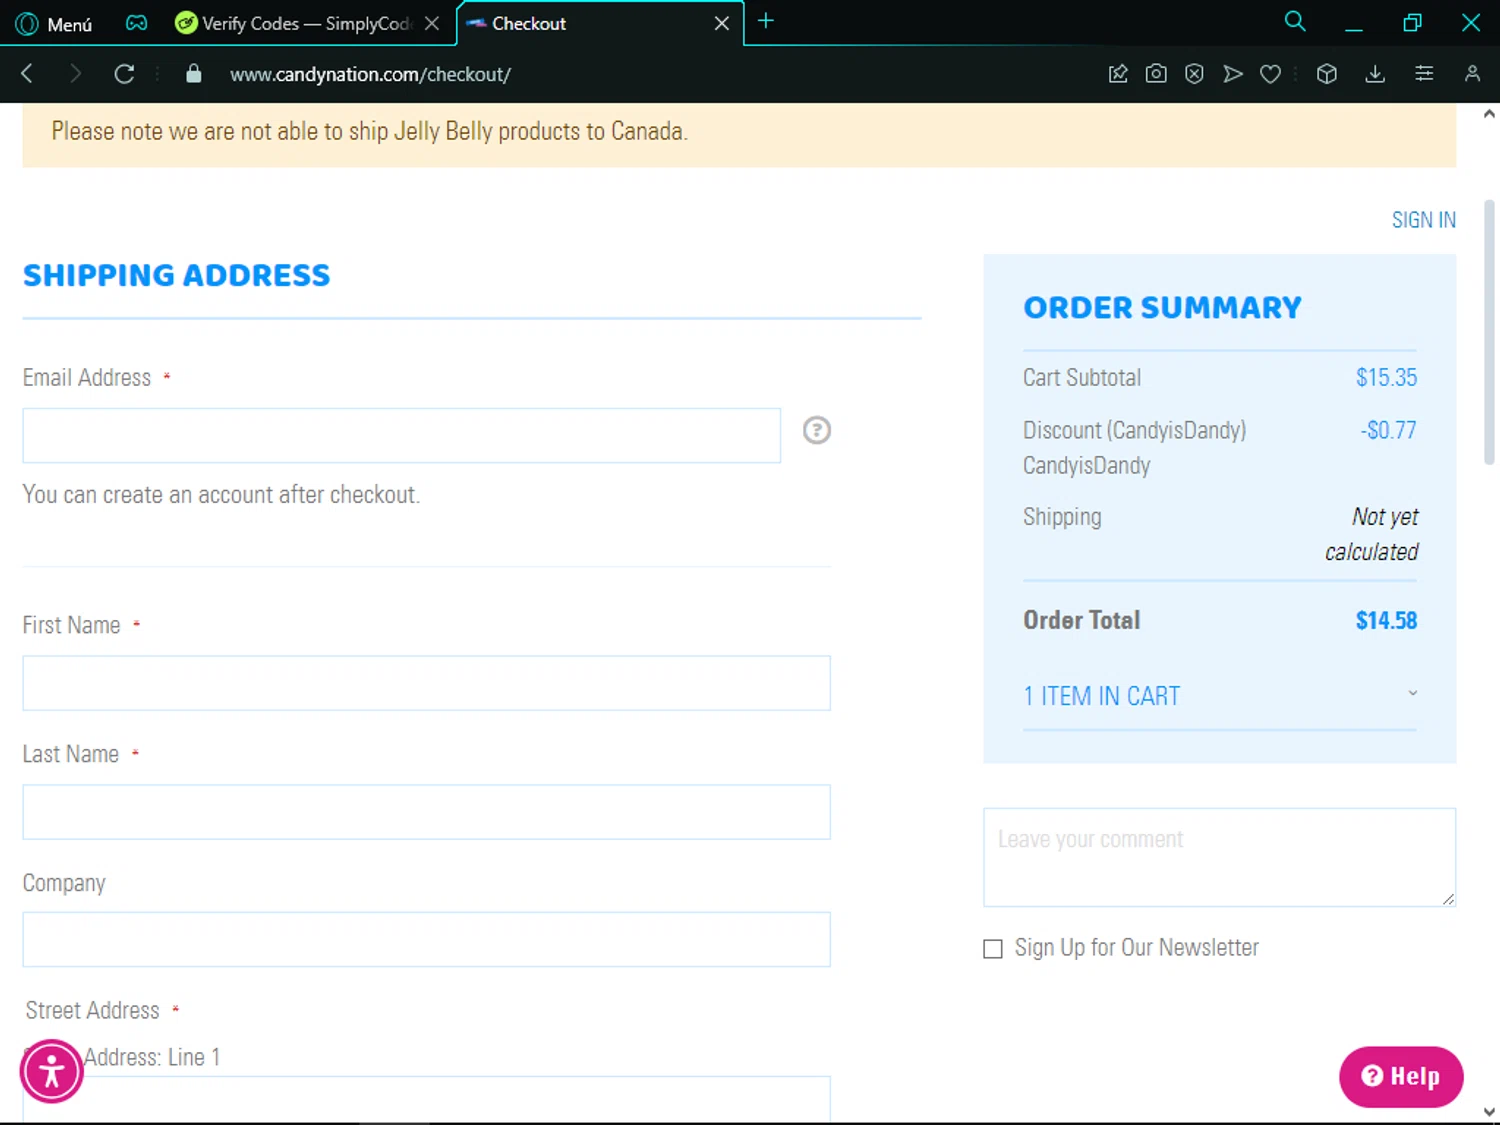
Task: Open the downloads icon
Action: coord(1375,73)
